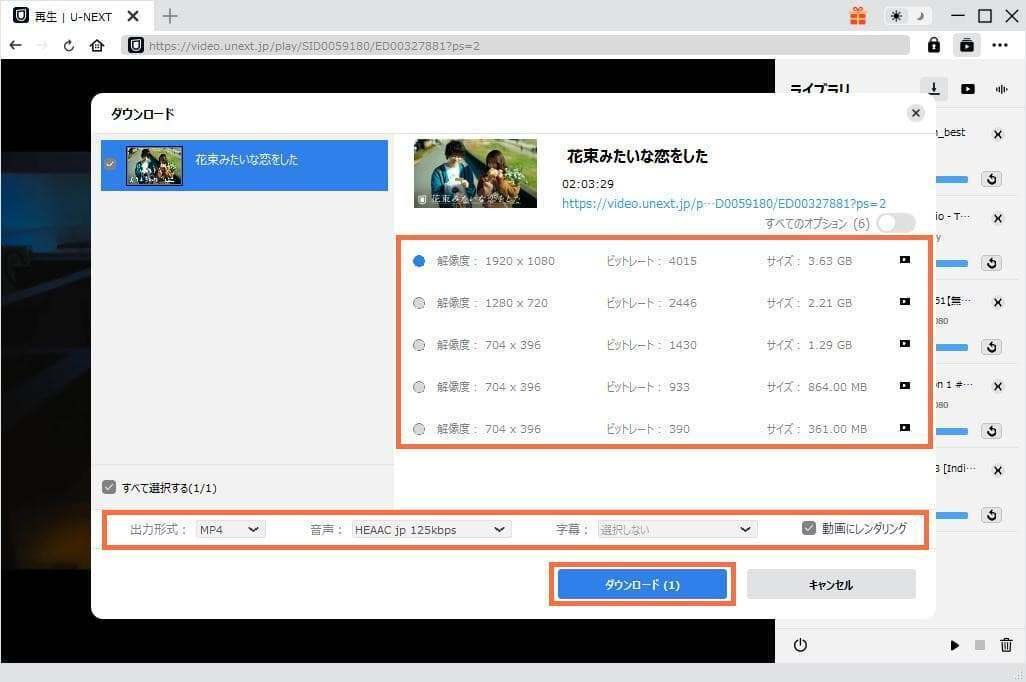Select the 1920 x 1080 resolution option
The image size is (1026, 682).
pos(419,260)
